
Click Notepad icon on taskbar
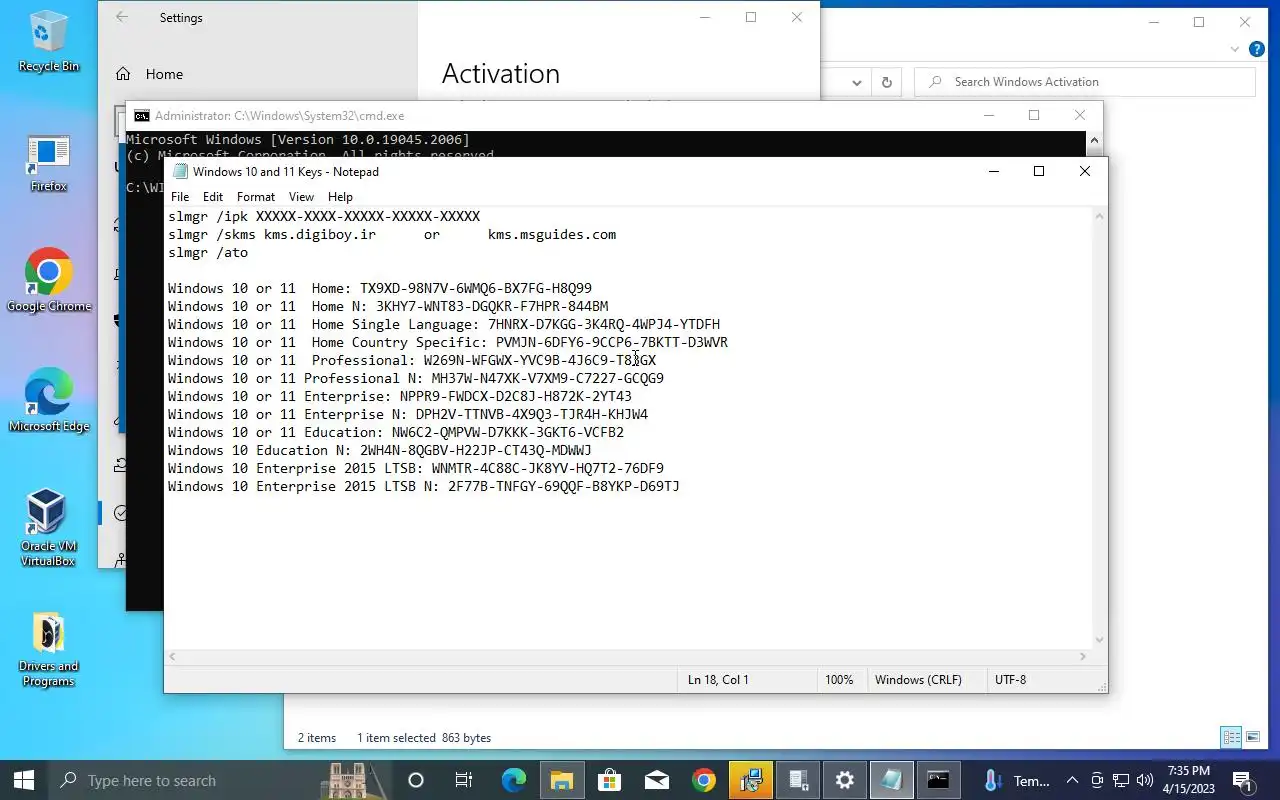coord(892,780)
